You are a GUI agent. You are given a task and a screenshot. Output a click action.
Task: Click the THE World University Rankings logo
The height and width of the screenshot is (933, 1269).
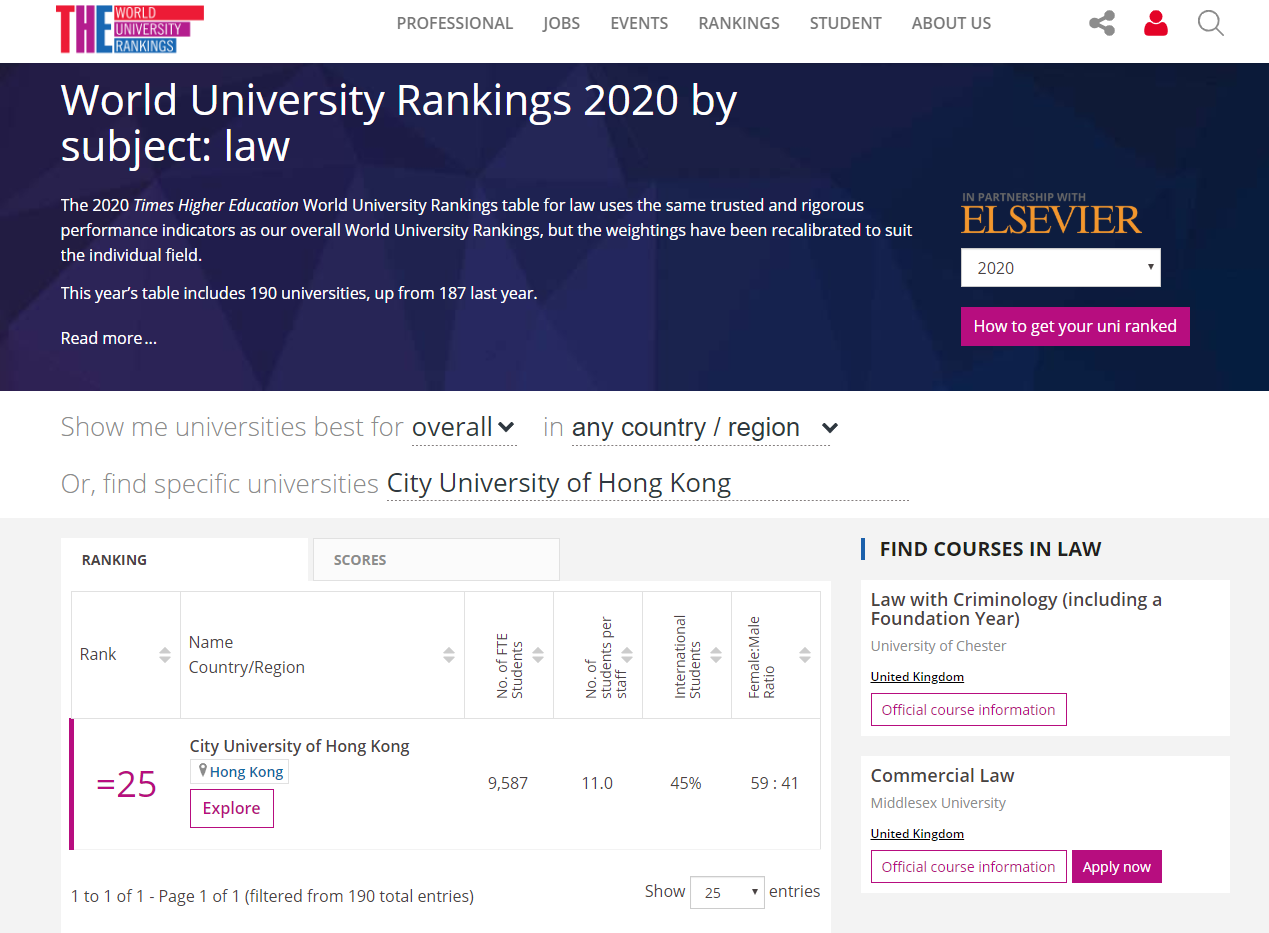pos(130,29)
